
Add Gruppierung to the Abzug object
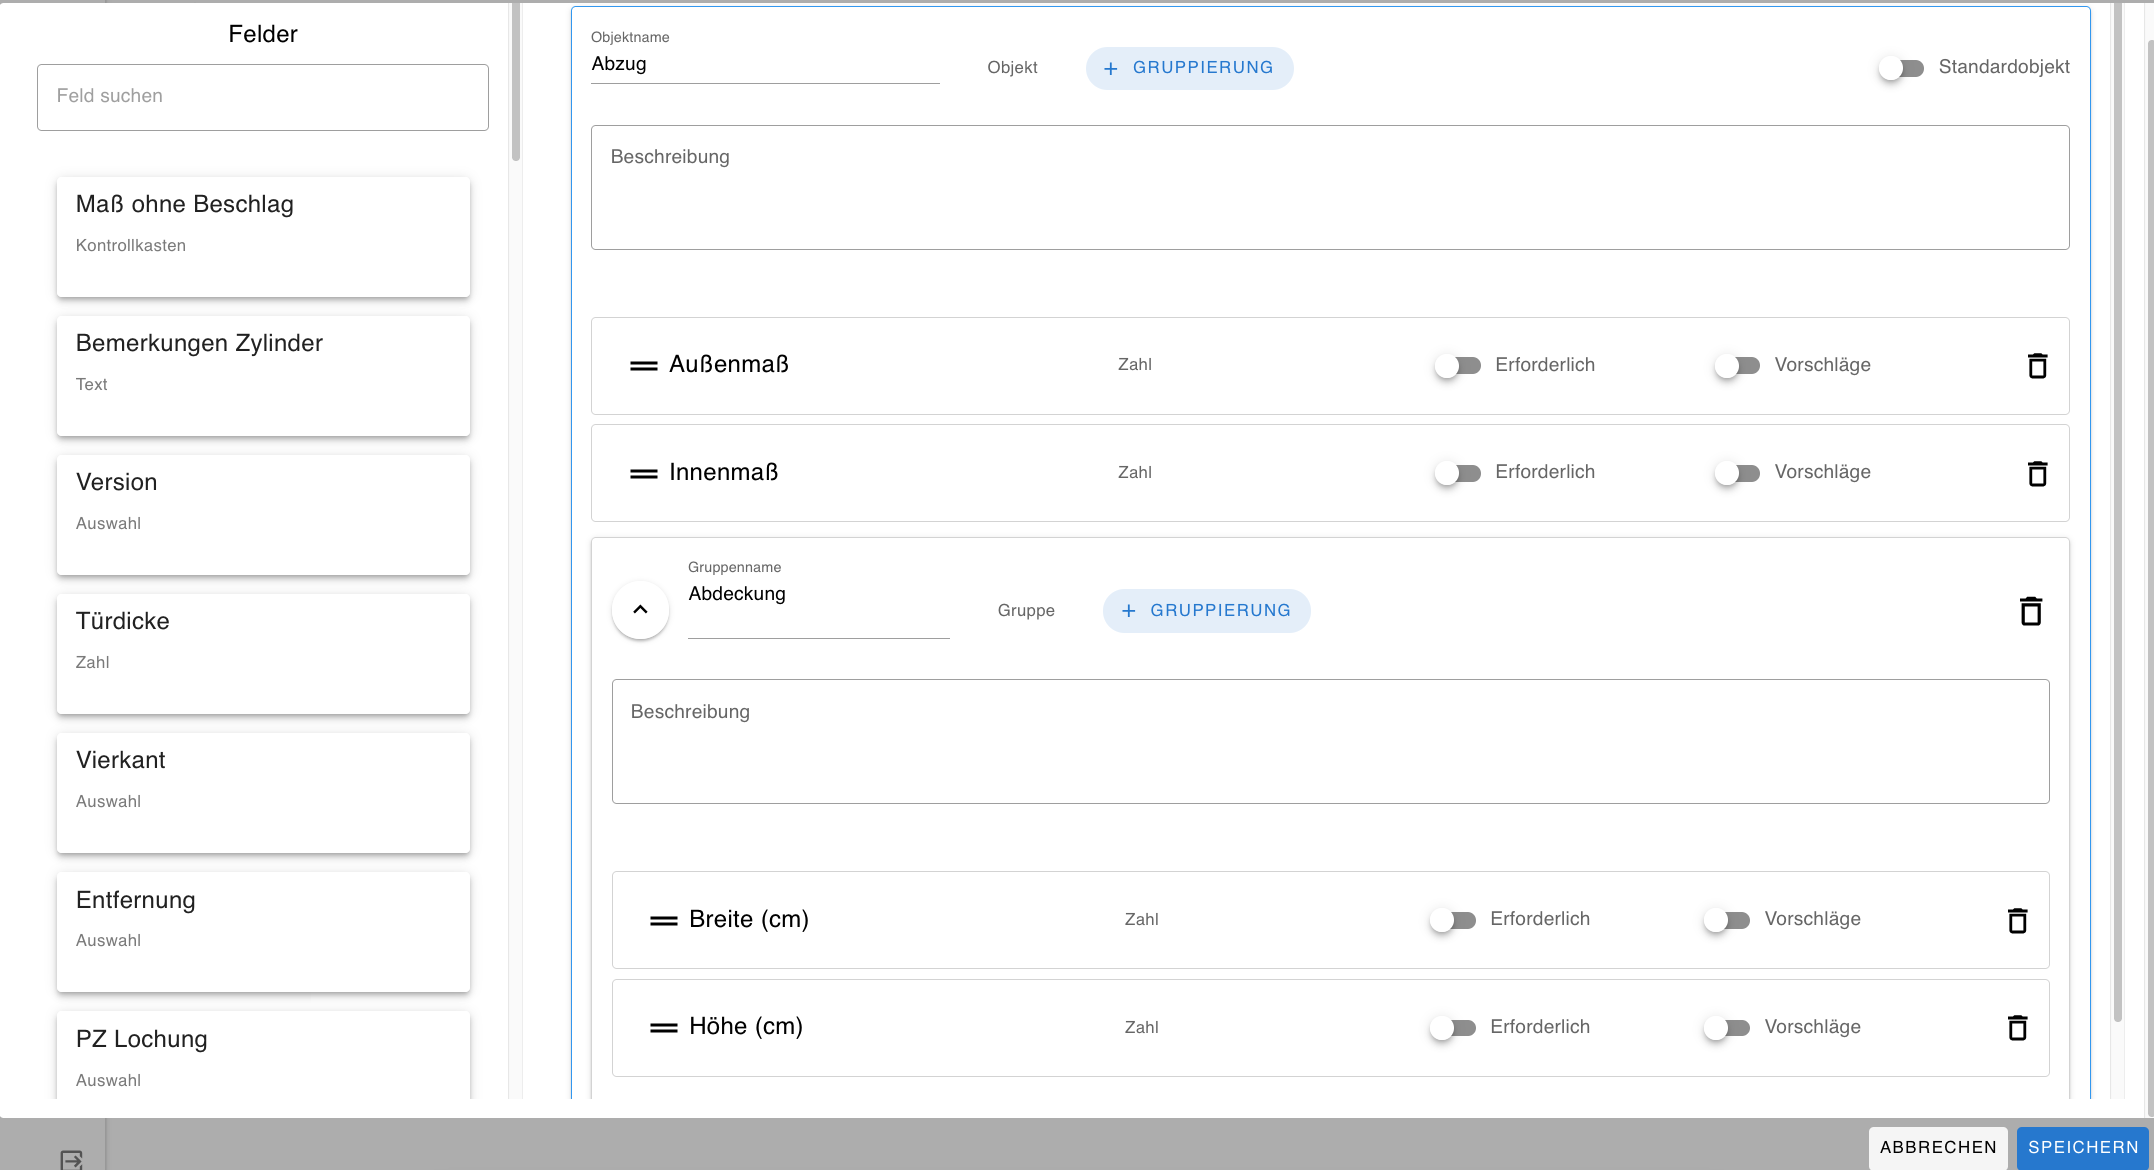coord(1189,68)
